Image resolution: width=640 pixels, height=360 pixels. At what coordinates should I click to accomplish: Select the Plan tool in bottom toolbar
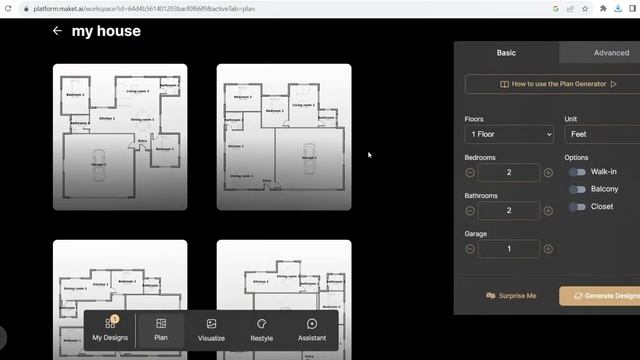[x=161, y=329]
